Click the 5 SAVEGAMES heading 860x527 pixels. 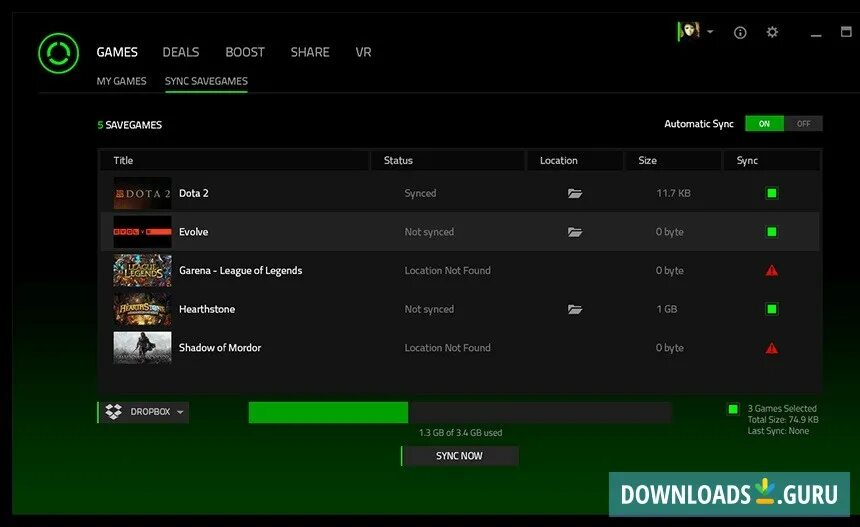(129, 125)
